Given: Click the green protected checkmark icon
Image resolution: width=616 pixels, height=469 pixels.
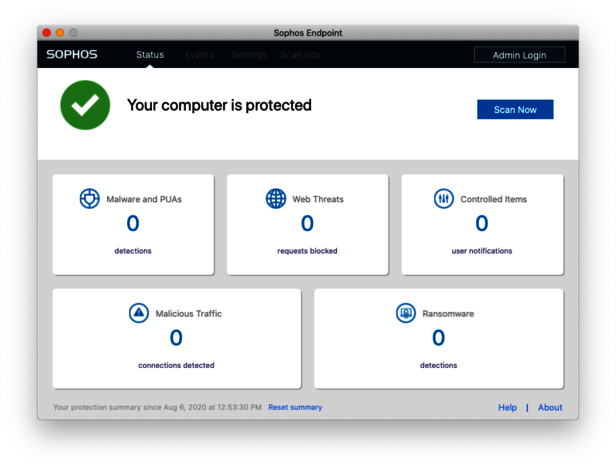Looking at the screenshot, I should [85, 105].
